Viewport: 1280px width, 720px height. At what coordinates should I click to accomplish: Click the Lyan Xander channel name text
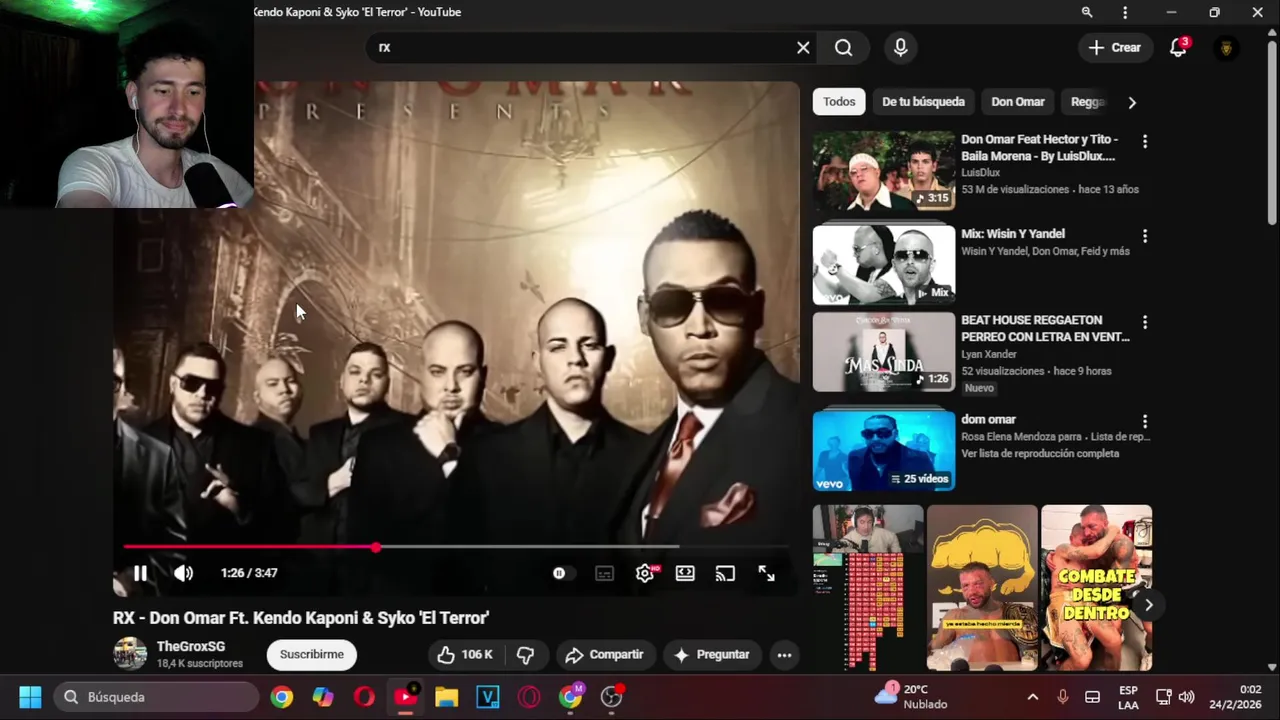point(989,354)
